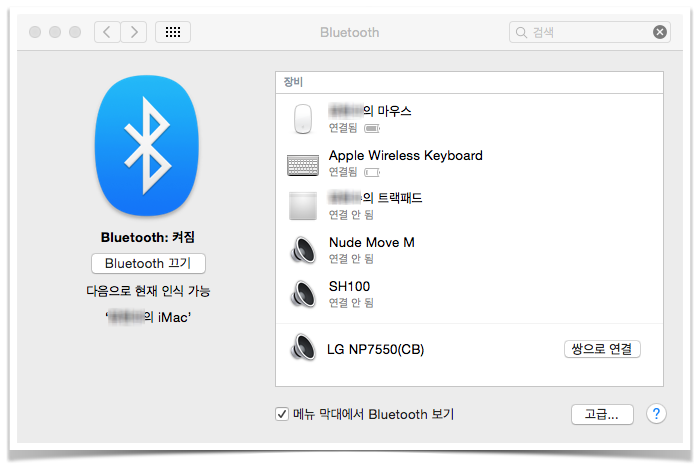Click '연결 안 됨' status under Nude Move M
Viewport: 700px width, 471px height.
pos(351,259)
